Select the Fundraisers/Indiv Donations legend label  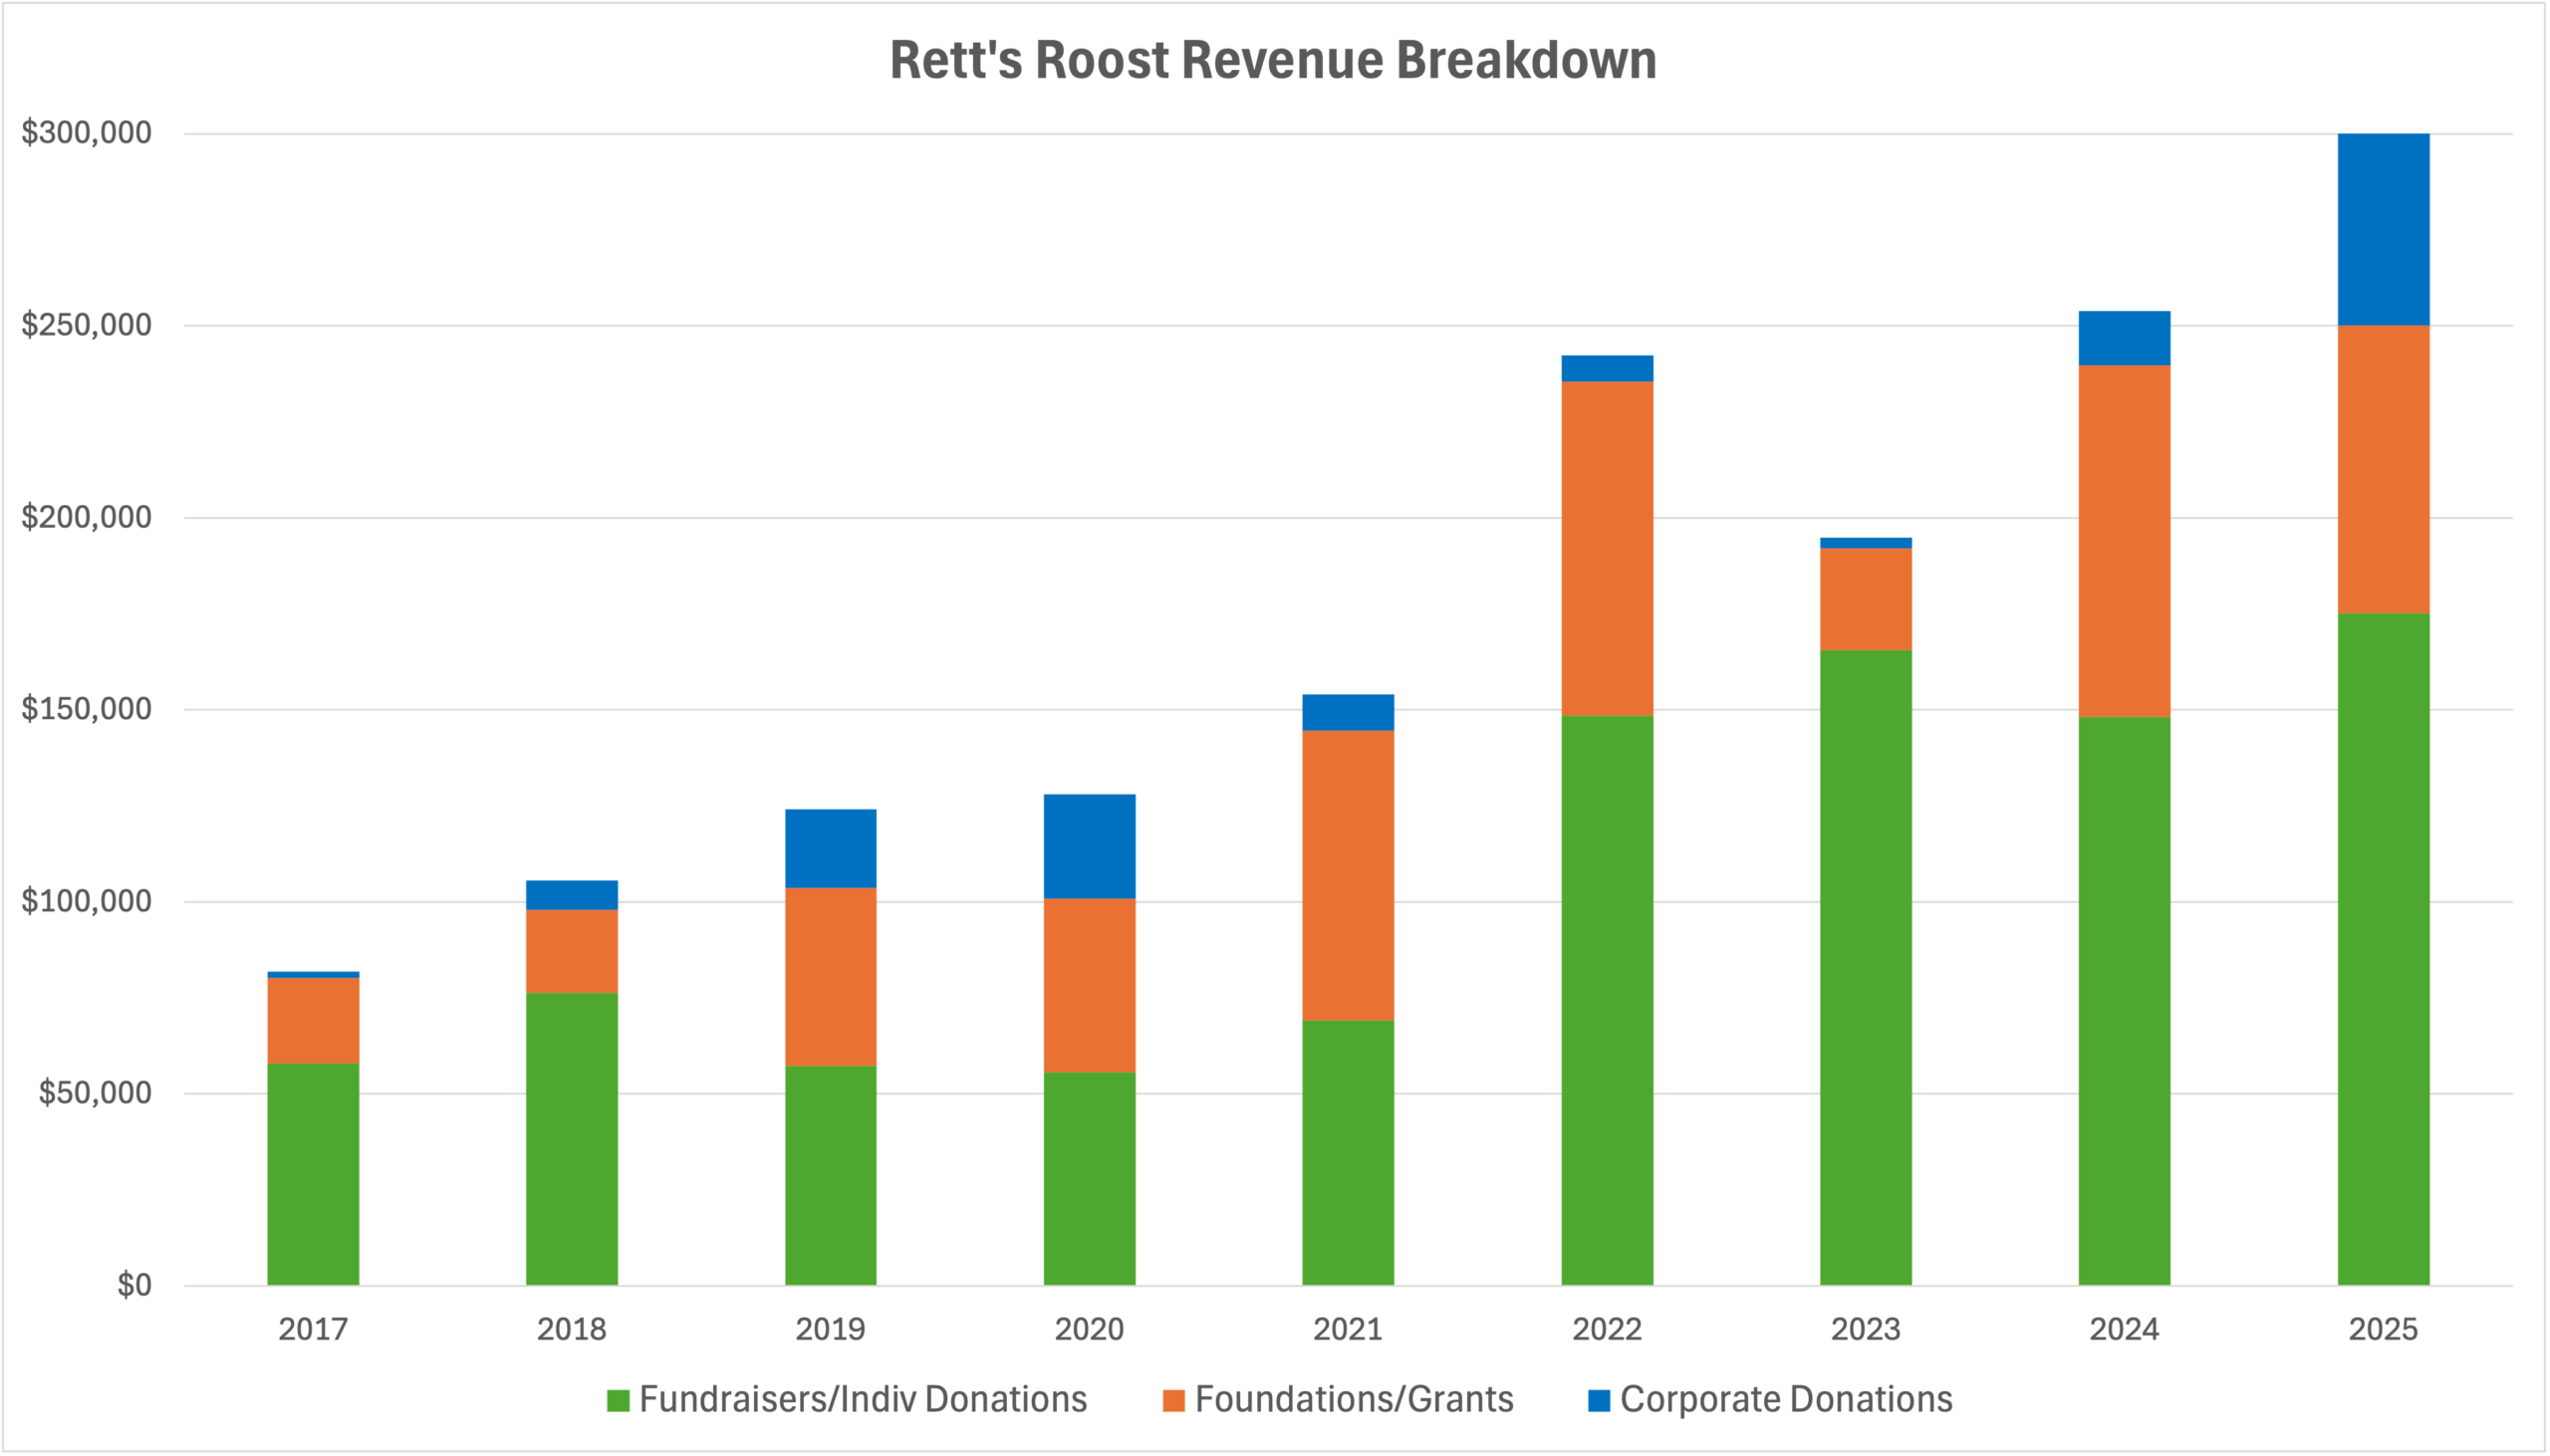863,1399
